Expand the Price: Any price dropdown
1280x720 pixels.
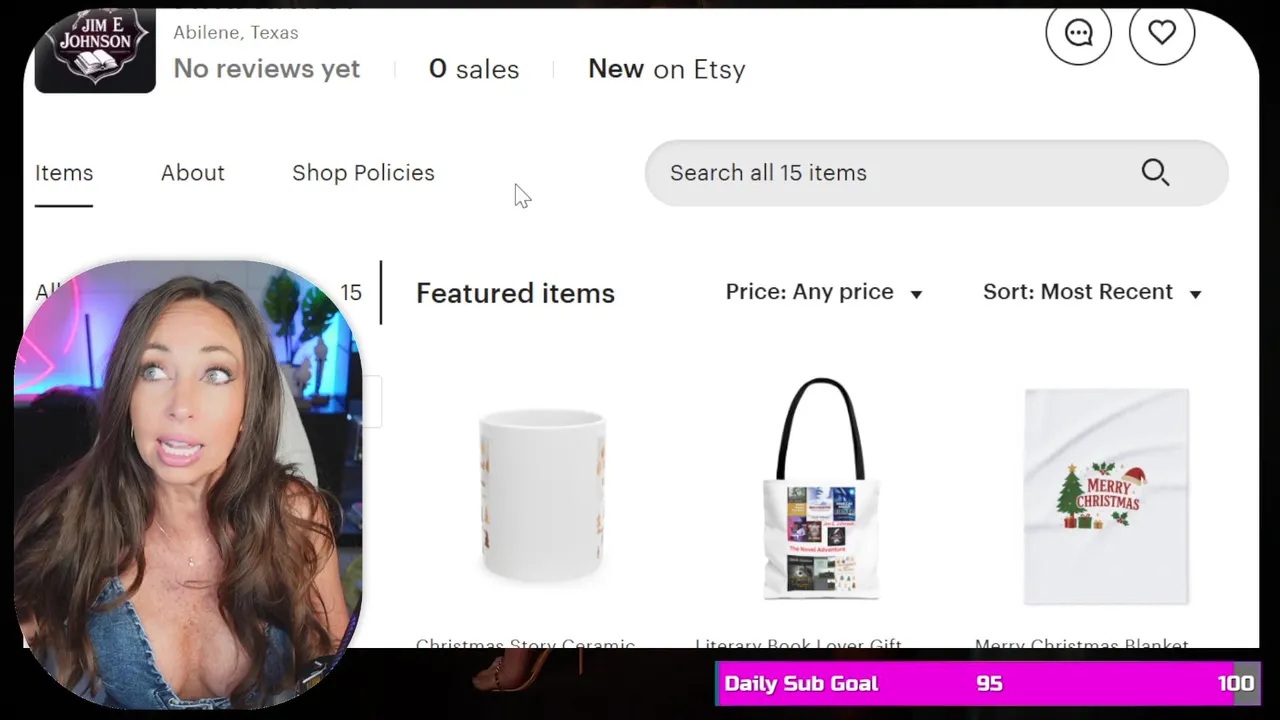(824, 292)
